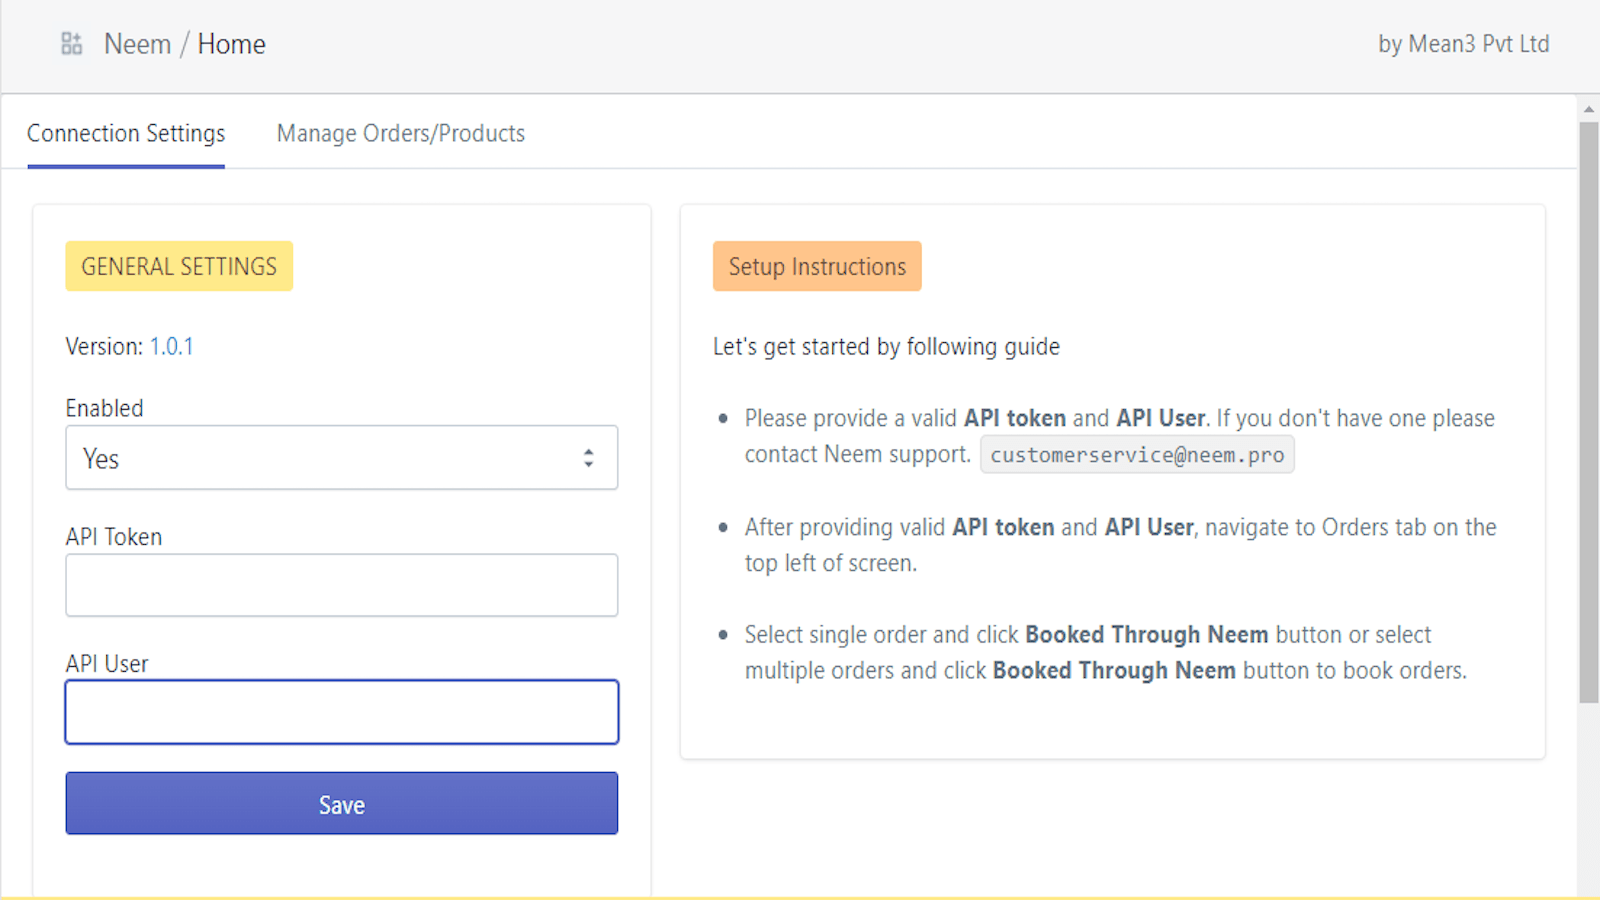Select Home in the breadcrumb
This screenshot has width=1600, height=900.
(231, 44)
